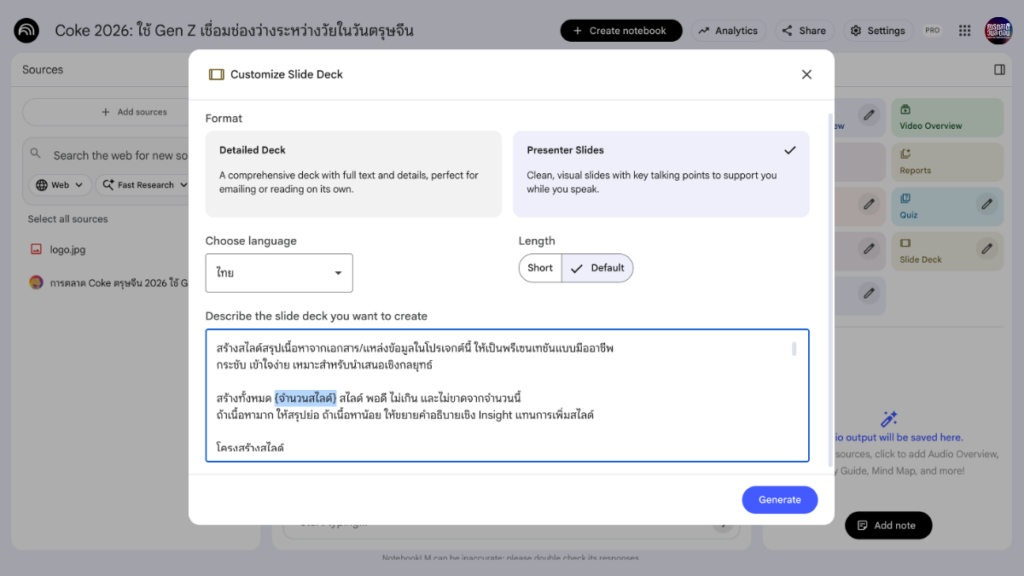Click the Add note button
The width and height of the screenshot is (1024, 576).
[x=888, y=524]
